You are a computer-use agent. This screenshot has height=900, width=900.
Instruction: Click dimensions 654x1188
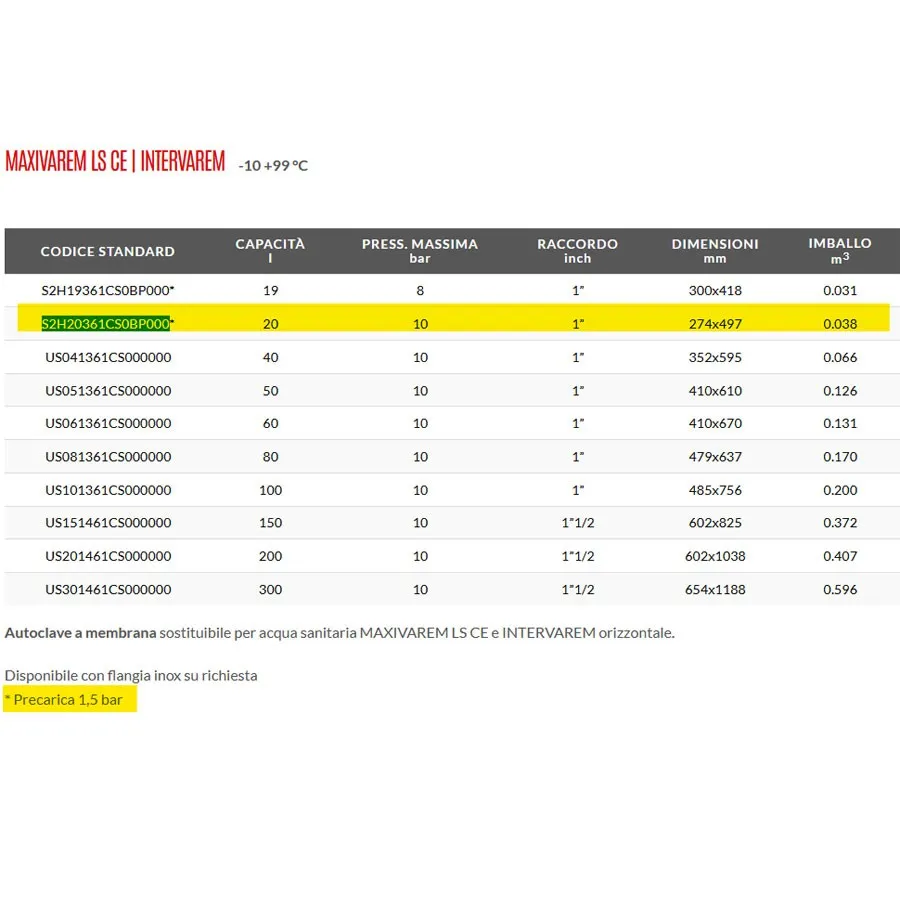pyautogui.click(x=715, y=589)
